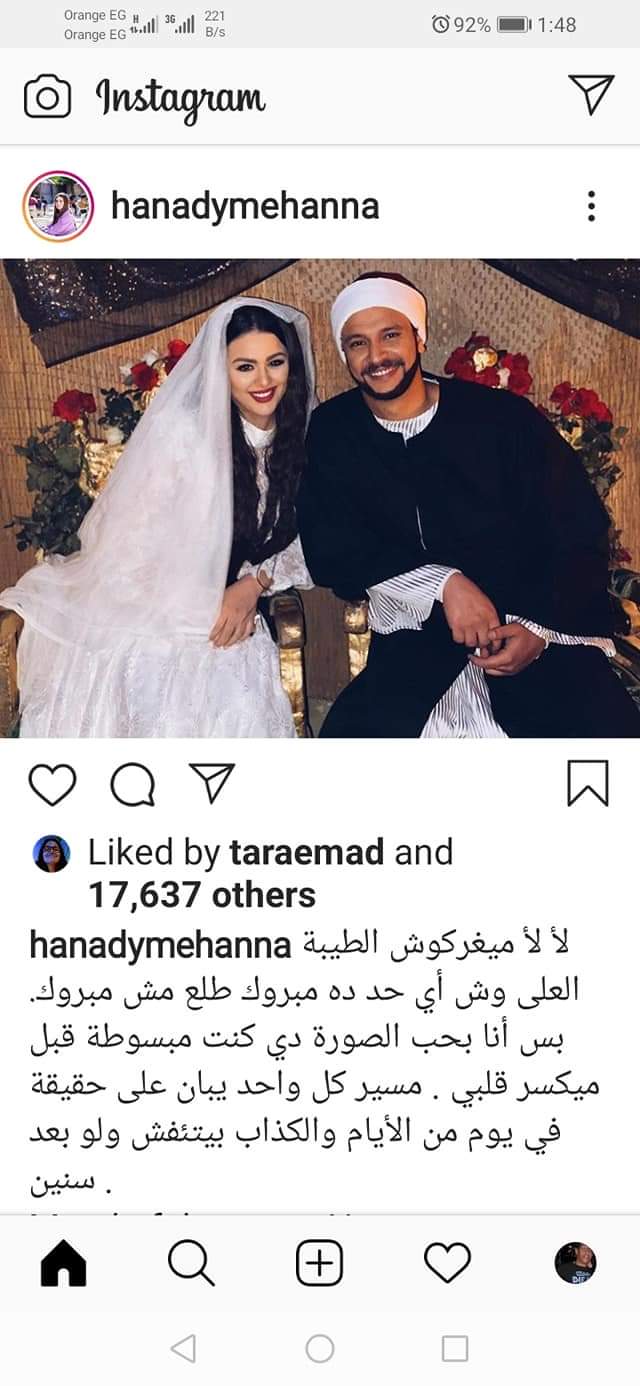Like the post with heart icon
This screenshot has width=640, height=1386.
click(52, 784)
